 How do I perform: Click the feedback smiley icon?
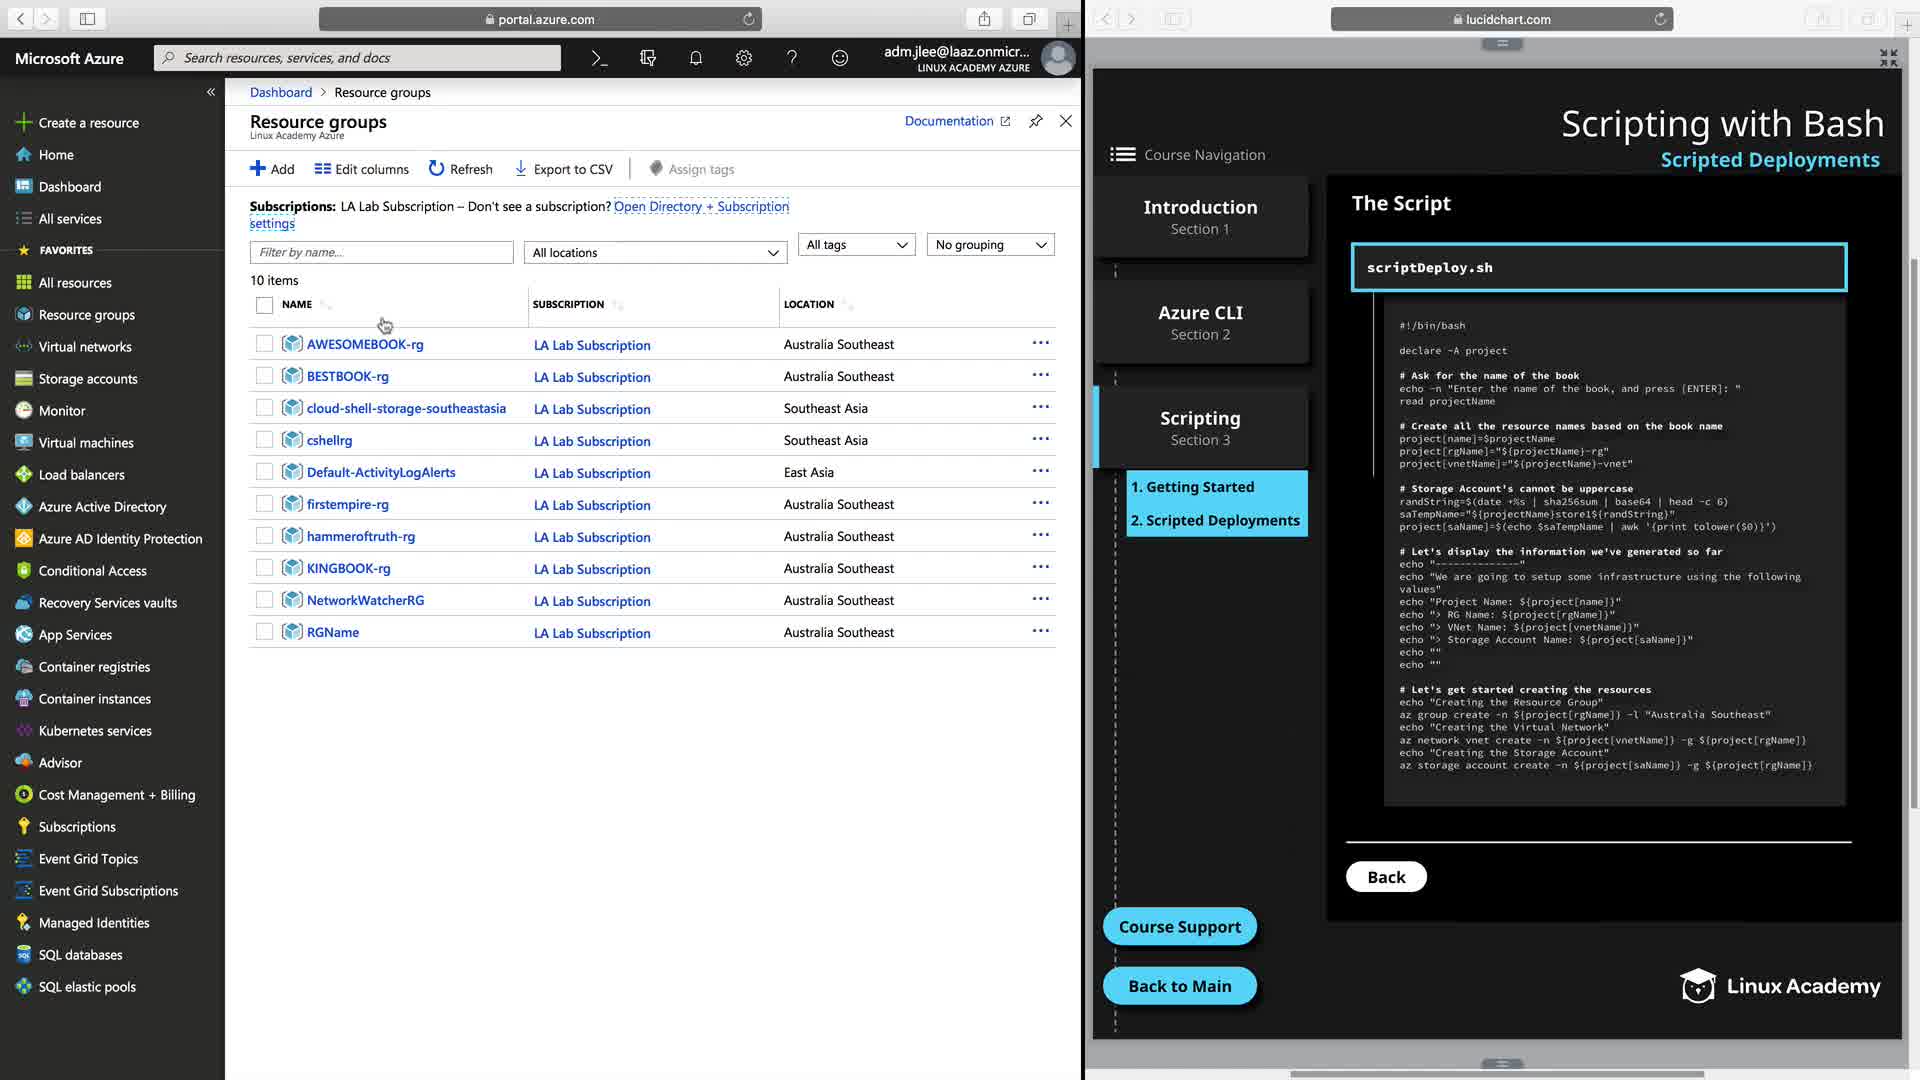(840, 58)
